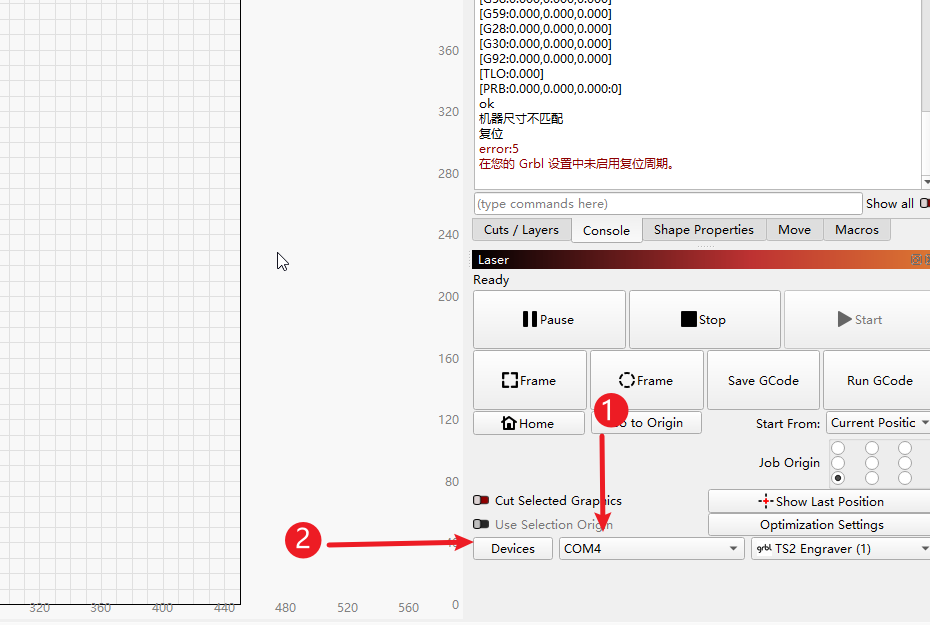
Task: Open the Start From dropdown
Action: 878,423
